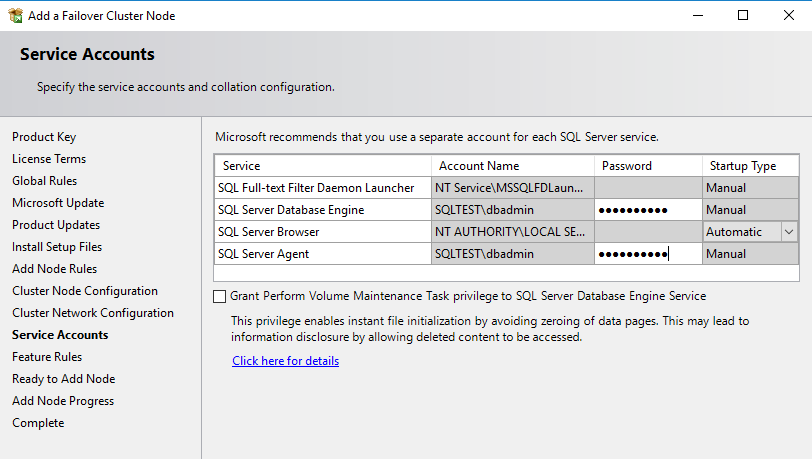Screen dimensions: 812x459
Task: Minimize the Add a Failover Cluster Node window
Action: tap(698, 16)
